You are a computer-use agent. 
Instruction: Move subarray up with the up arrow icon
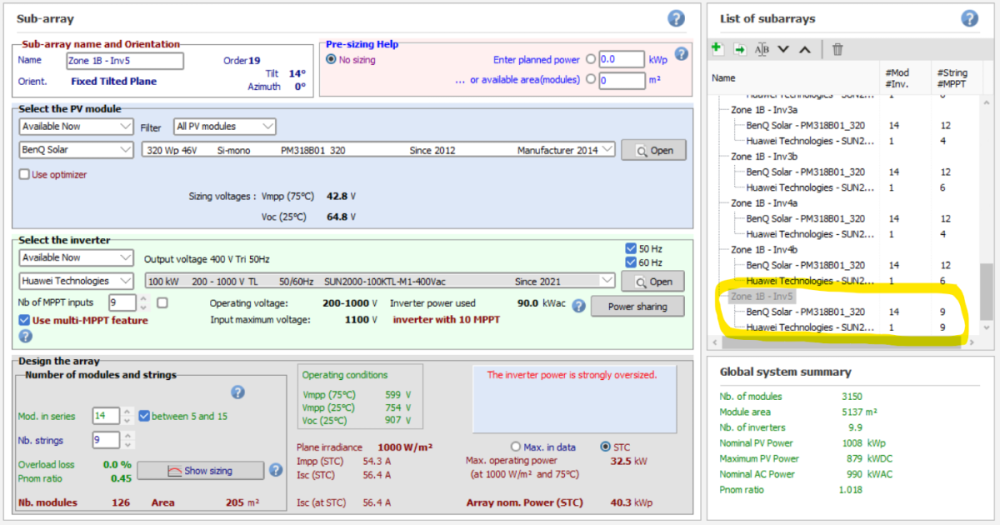pyautogui.click(x=805, y=49)
